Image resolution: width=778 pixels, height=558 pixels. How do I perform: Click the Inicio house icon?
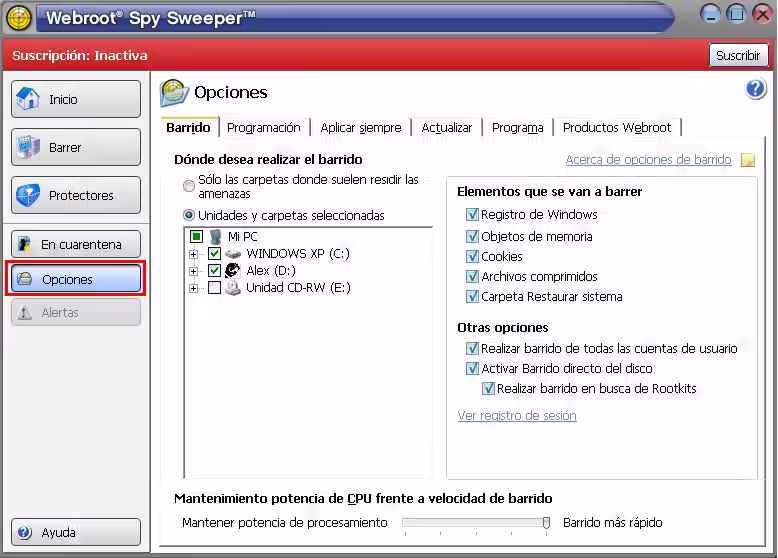click(x=29, y=99)
